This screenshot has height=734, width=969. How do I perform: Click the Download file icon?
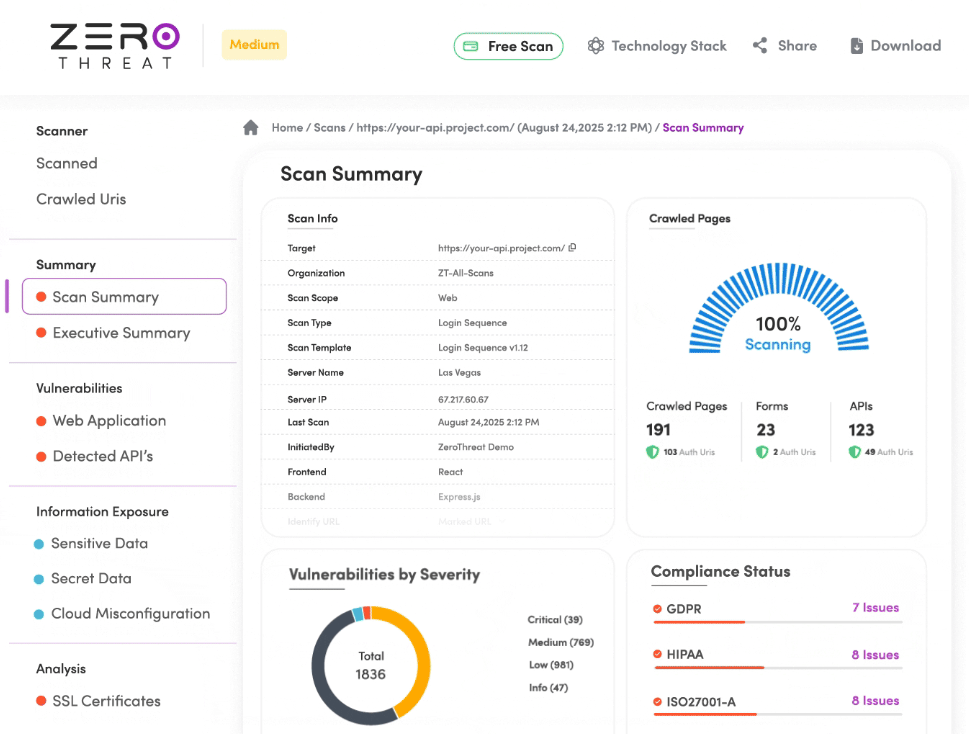click(856, 46)
